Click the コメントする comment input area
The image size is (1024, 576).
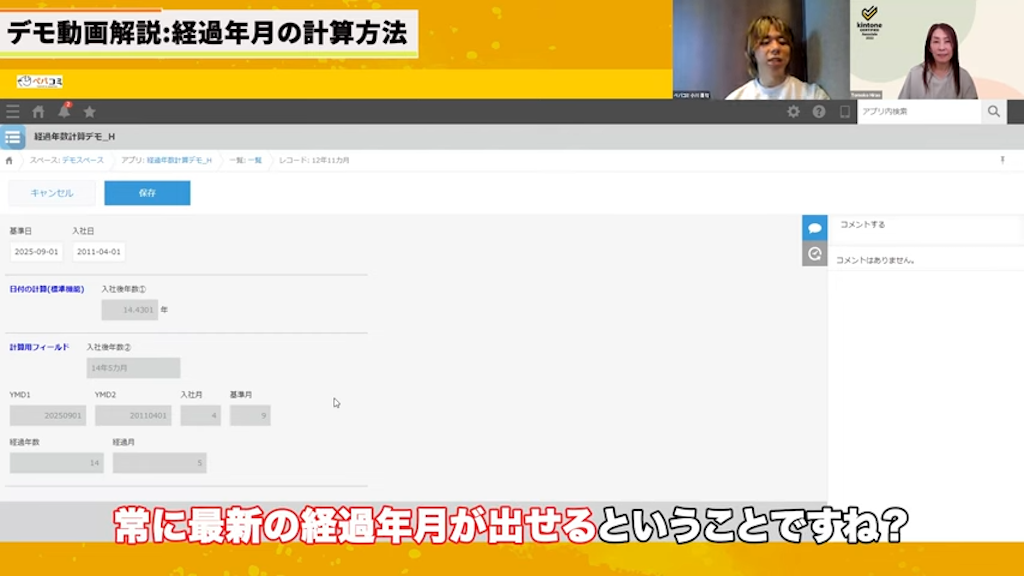(x=900, y=225)
